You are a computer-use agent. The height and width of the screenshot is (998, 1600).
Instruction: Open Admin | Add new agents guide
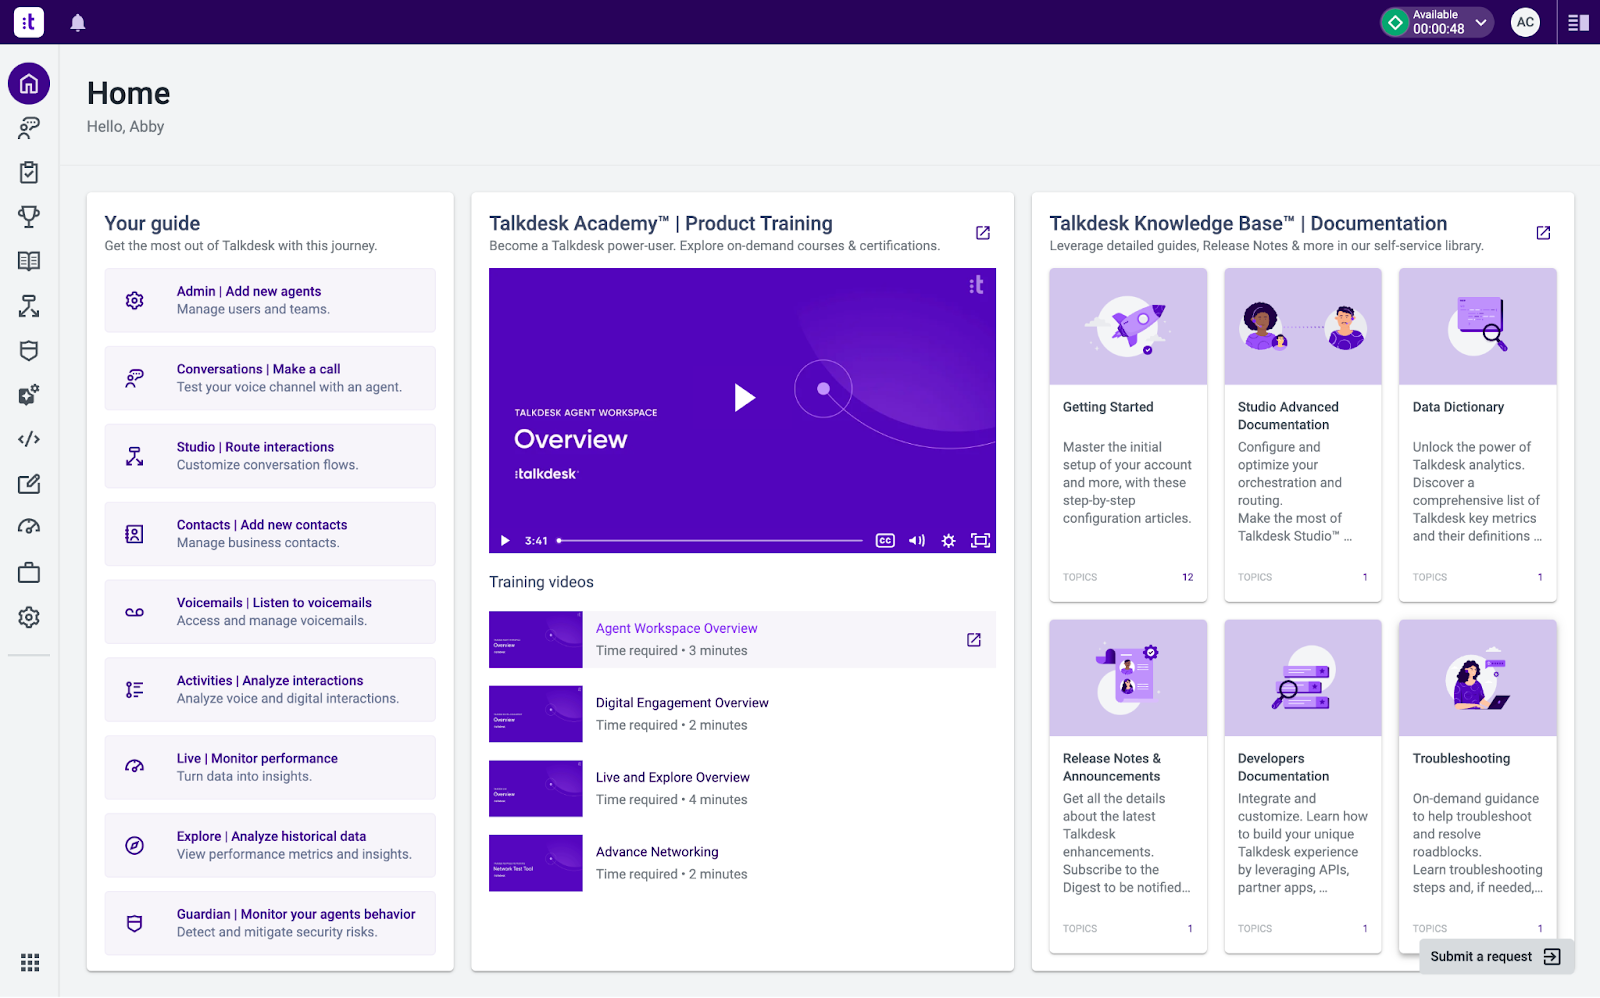[270, 300]
